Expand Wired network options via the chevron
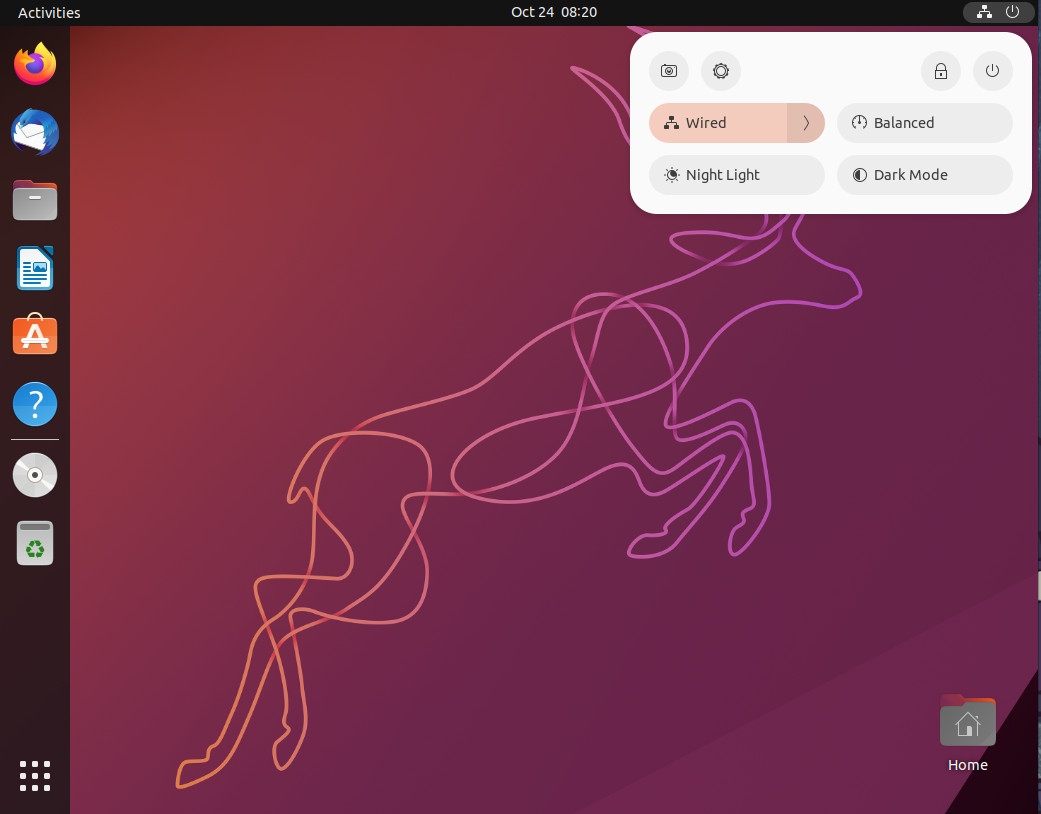Image resolution: width=1041 pixels, height=814 pixels. click(806, 122)
